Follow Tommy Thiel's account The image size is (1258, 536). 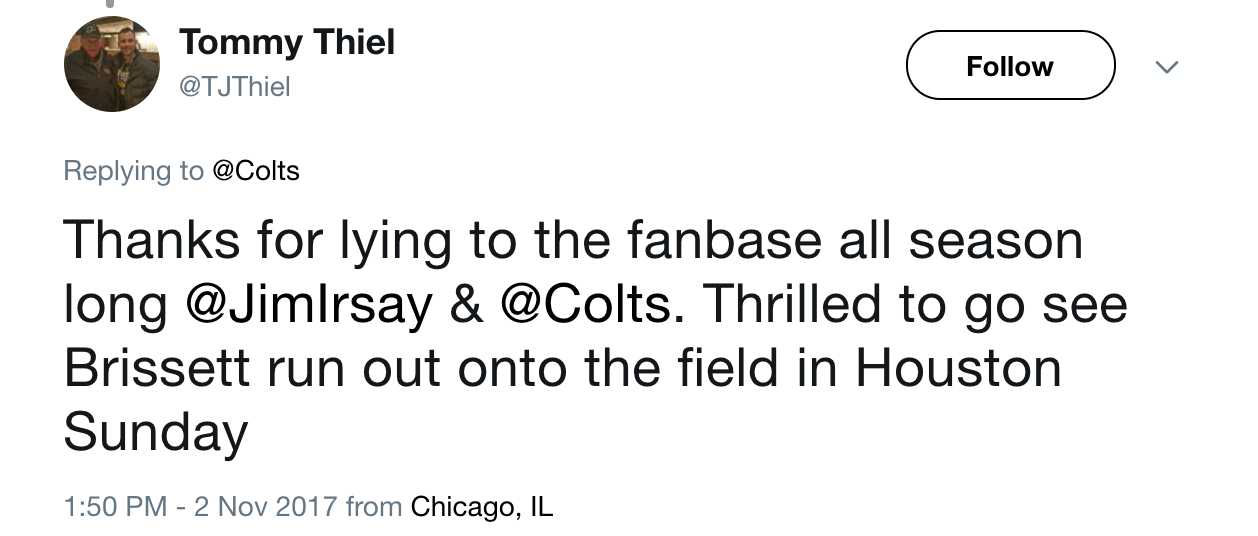click(x=1010, y=66)
